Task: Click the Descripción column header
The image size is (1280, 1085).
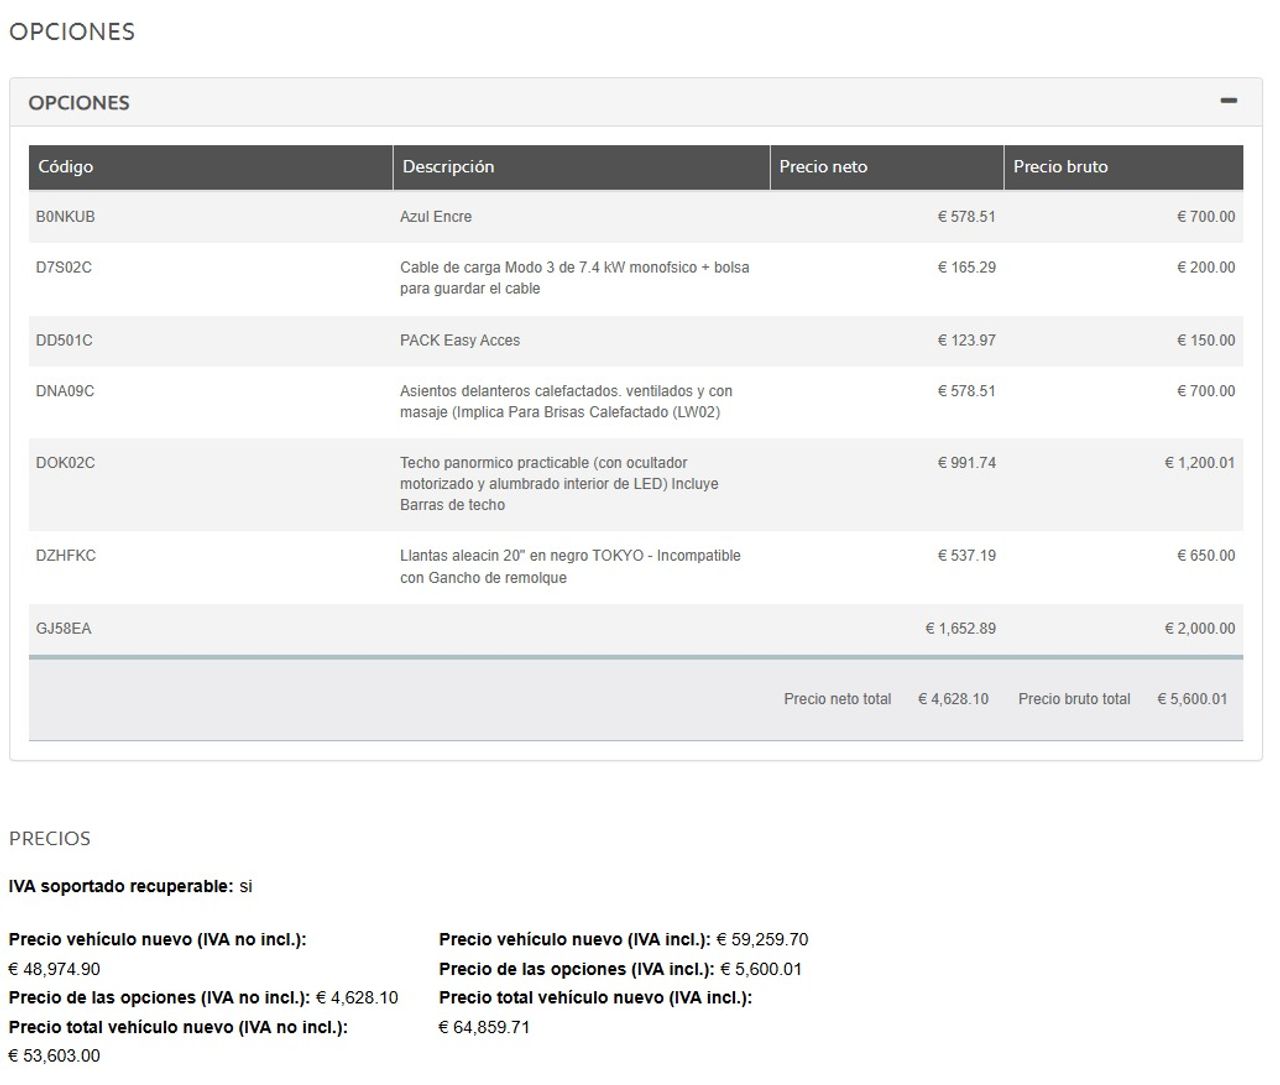Action: click(x=448, y=167)
